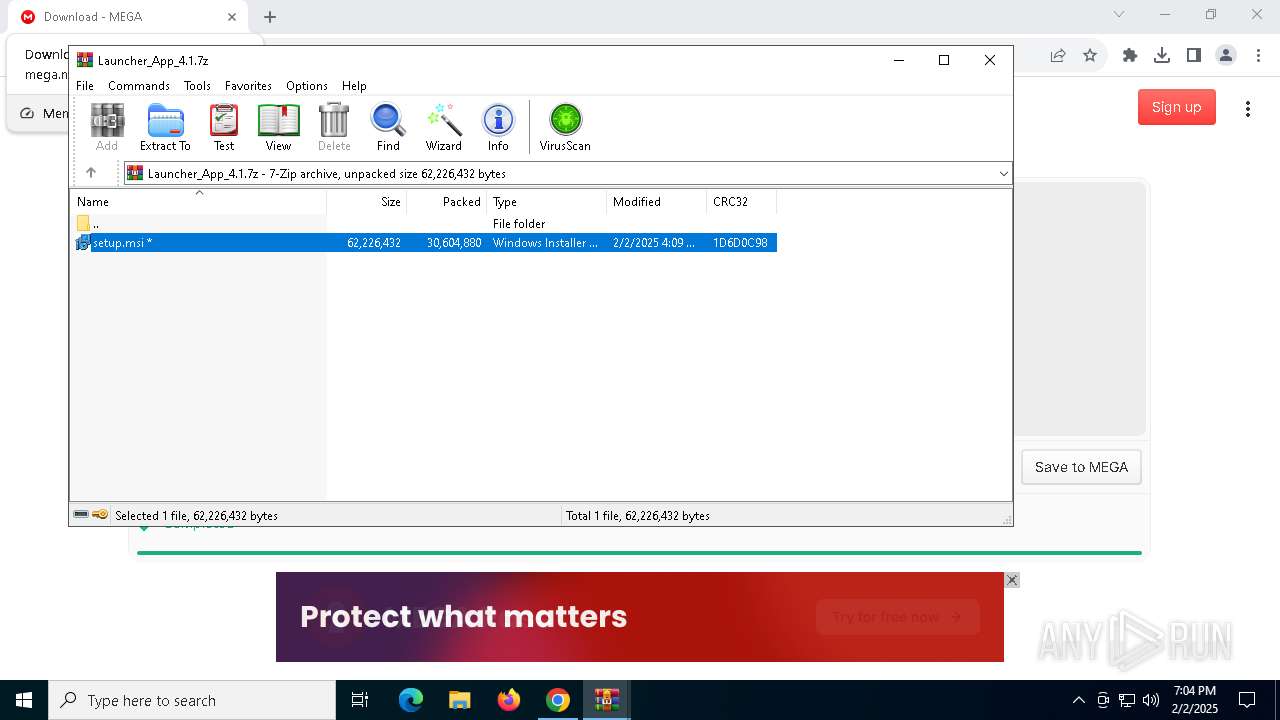Click 'Try for free now' in ad
The width and height of the screenshot is (1280, 720).
[897, 617]
